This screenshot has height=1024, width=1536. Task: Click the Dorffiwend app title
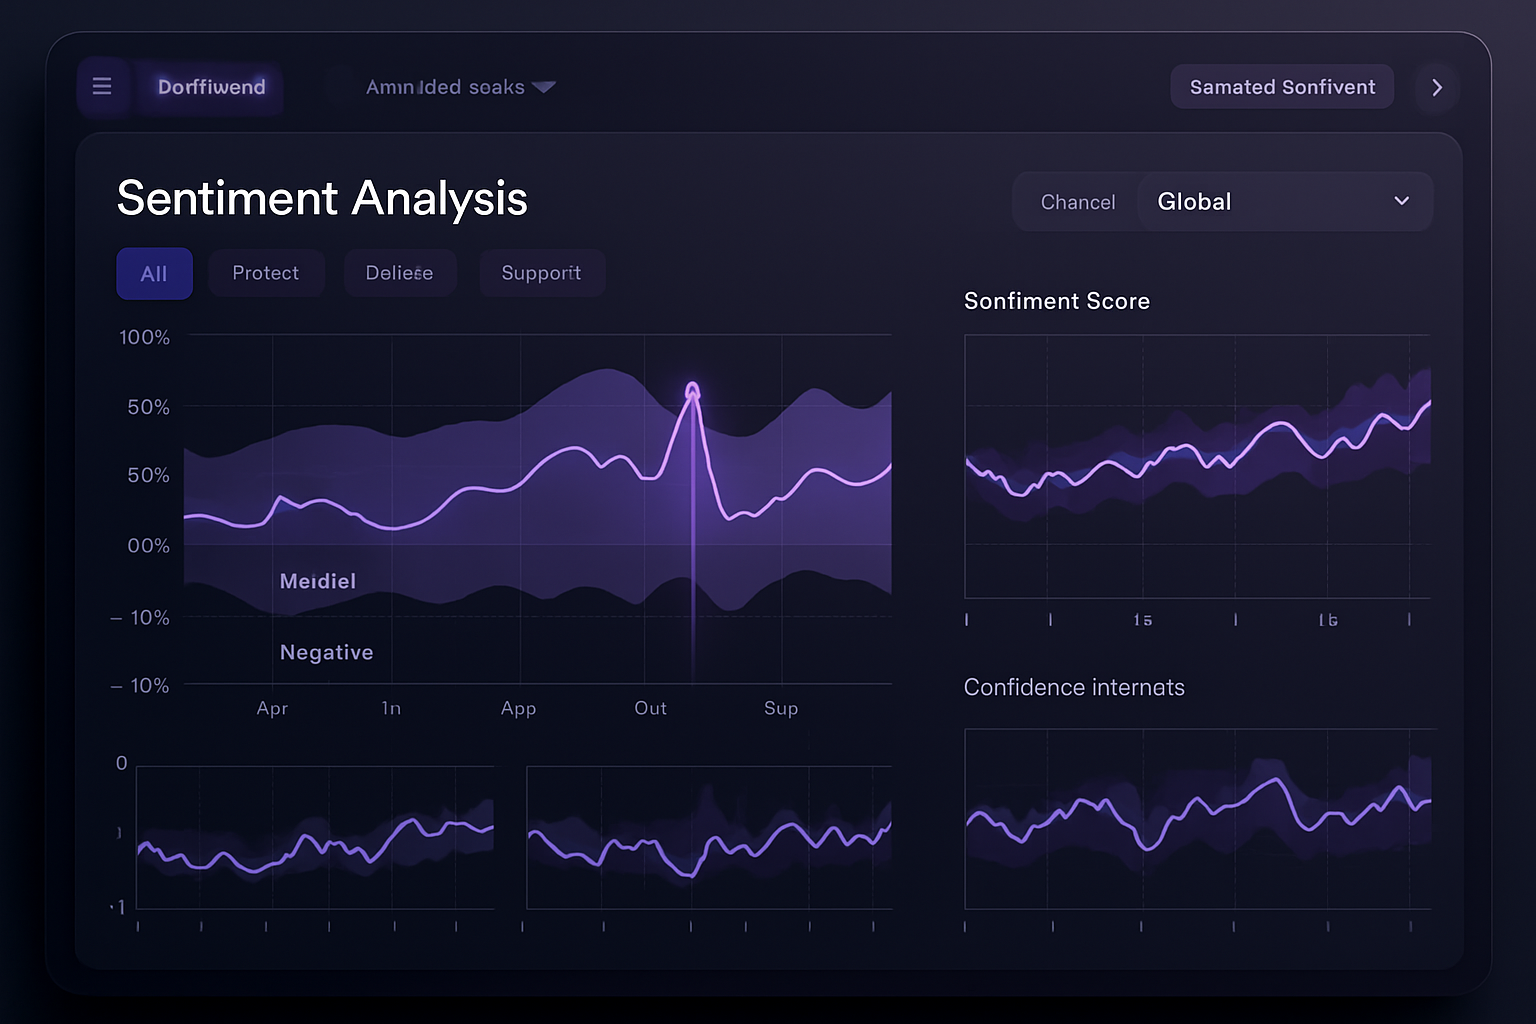click(210, 87)
